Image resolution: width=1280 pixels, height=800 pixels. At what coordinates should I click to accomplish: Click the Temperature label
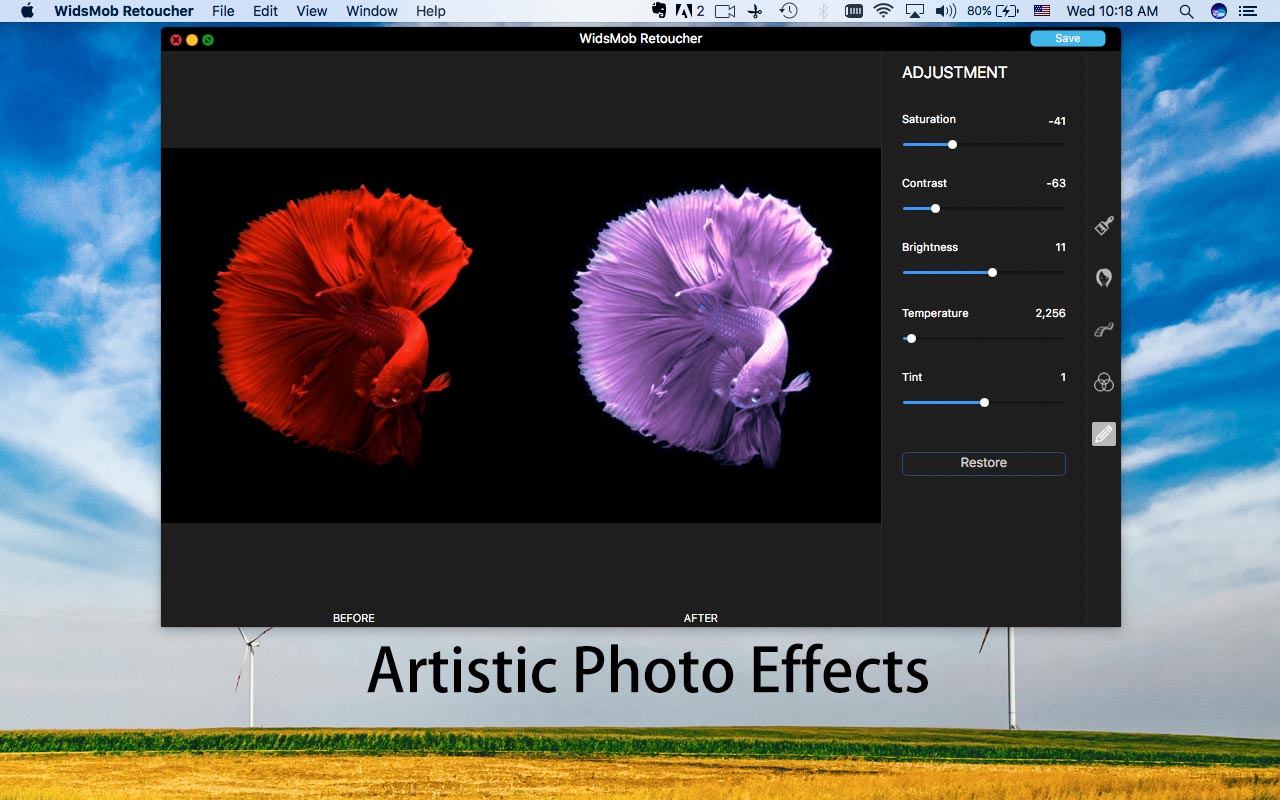pos(935,313)
